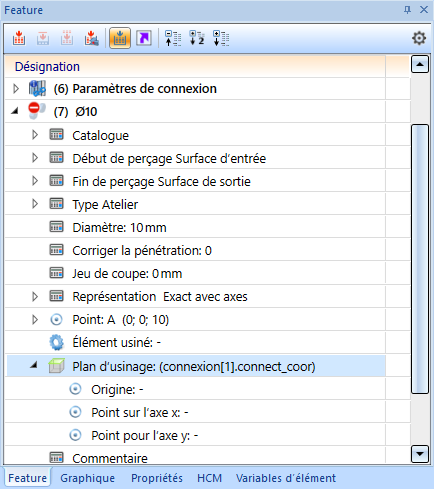Collapse the (7) Ø10 feature node
Screen dimensions: 434x489
point(15,112)
